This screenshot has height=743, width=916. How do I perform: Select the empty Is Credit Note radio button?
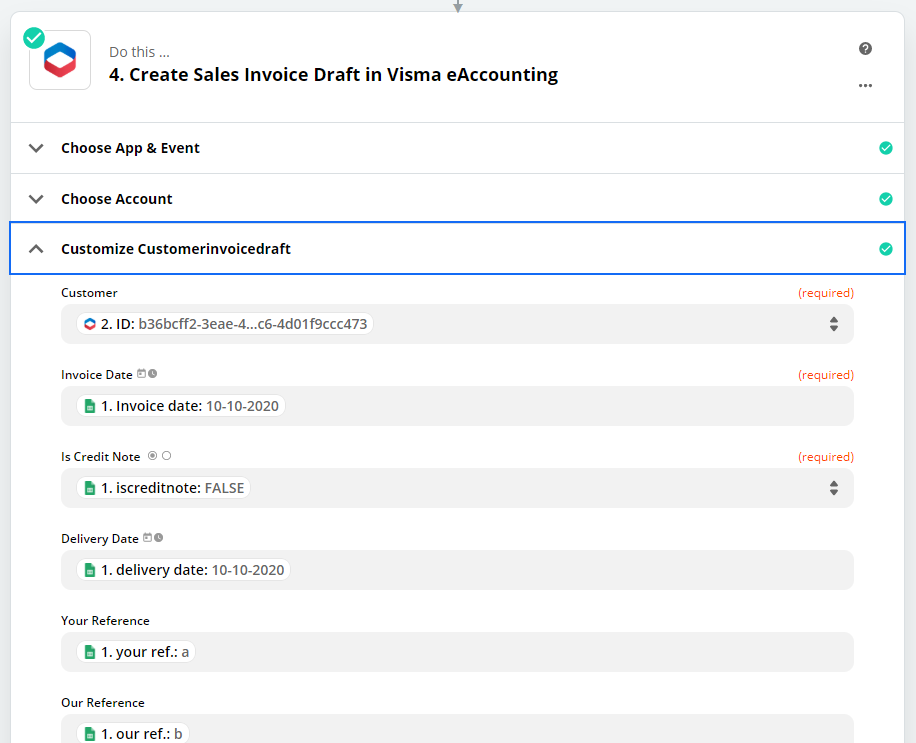coord(167,456)
